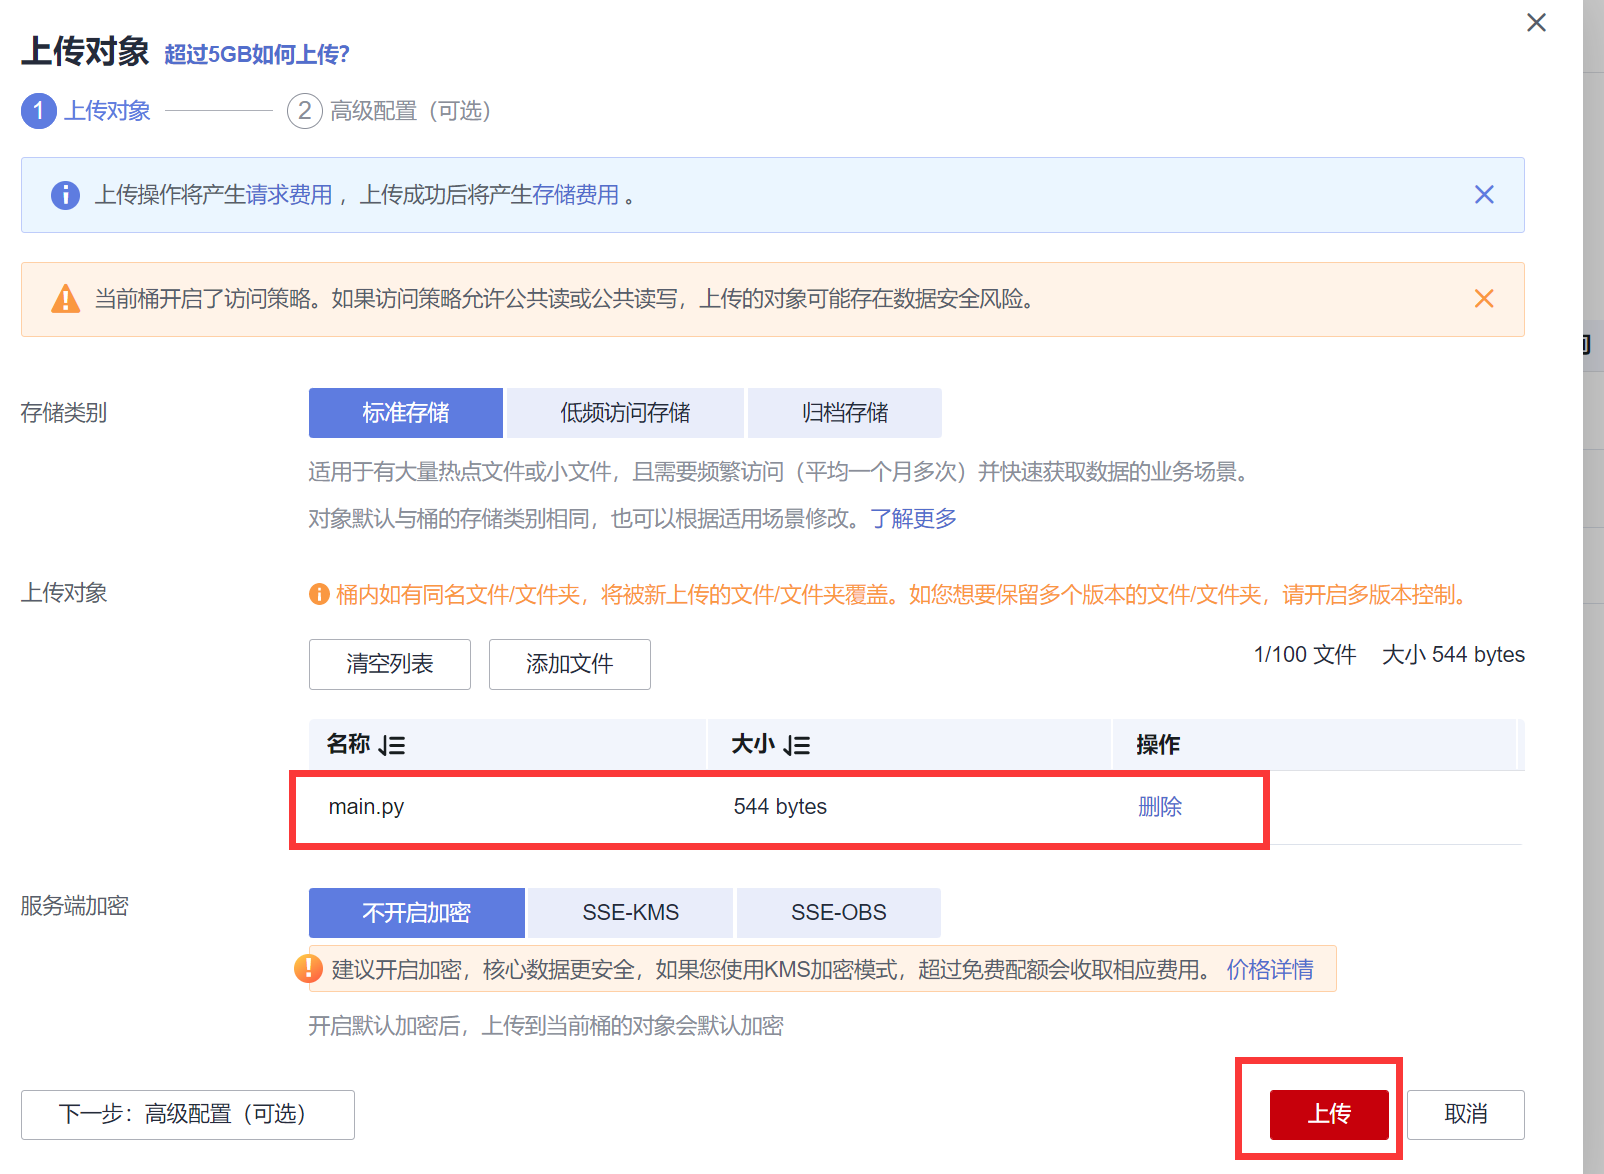
Task: Close the upload object dialog
Action: tap(1536, 22)
